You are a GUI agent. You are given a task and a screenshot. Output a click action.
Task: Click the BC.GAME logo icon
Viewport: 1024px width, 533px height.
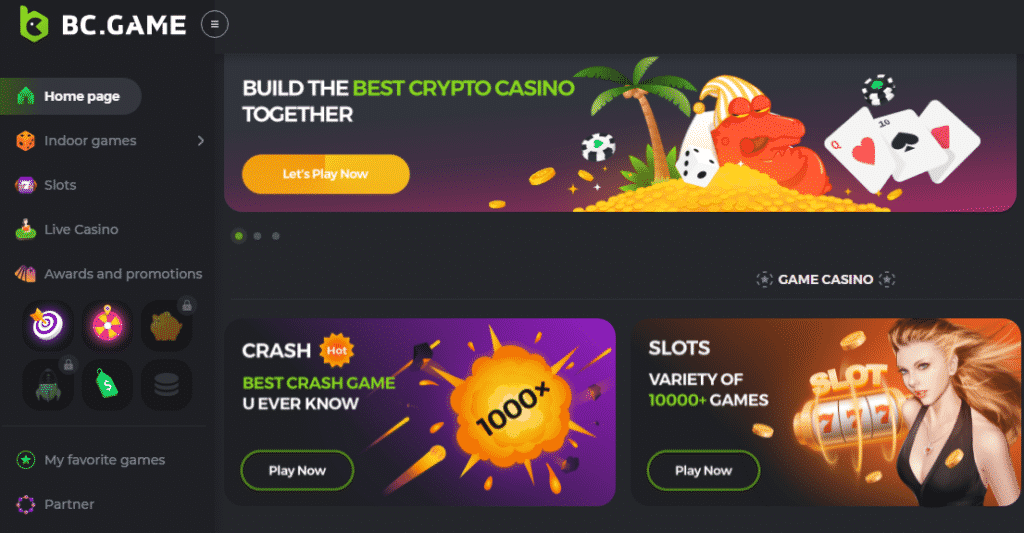tap(34, 24)
